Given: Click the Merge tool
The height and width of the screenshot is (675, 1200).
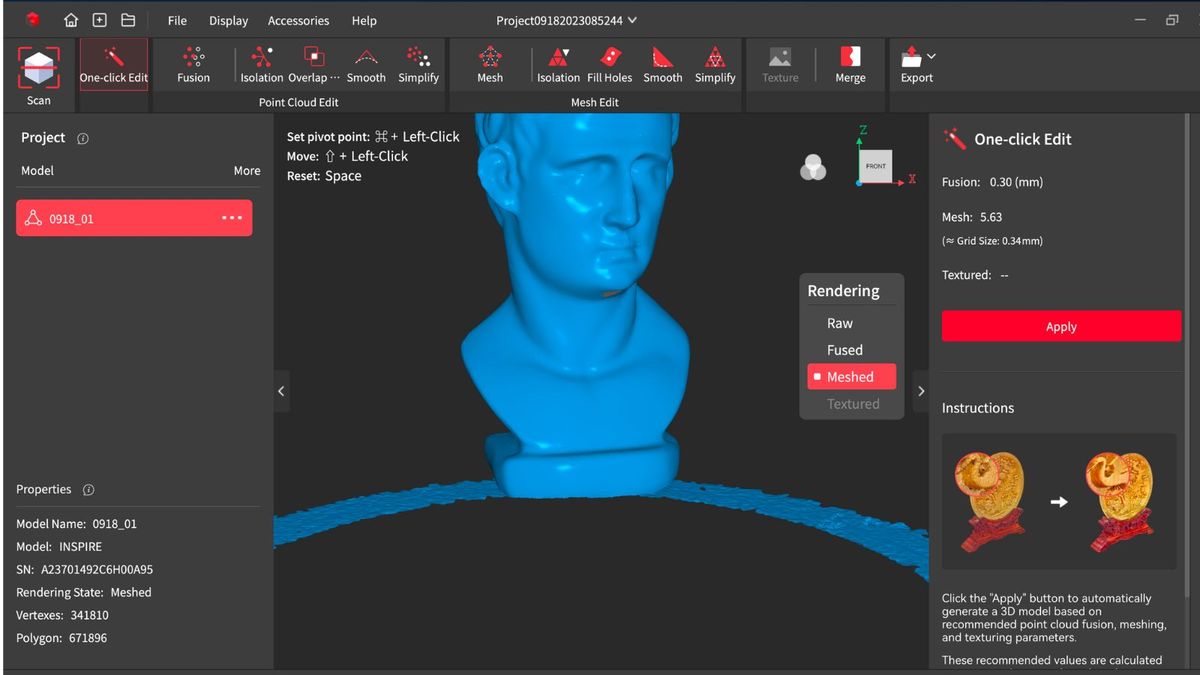Looking at the screenshot, I should 850,64.
